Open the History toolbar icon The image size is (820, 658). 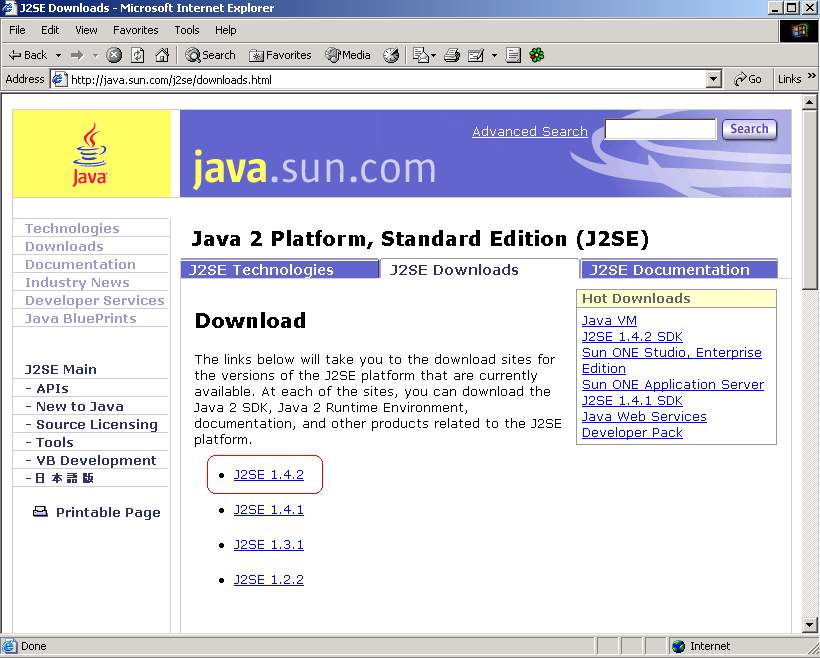pyautogui.click(x=391, y=55)
